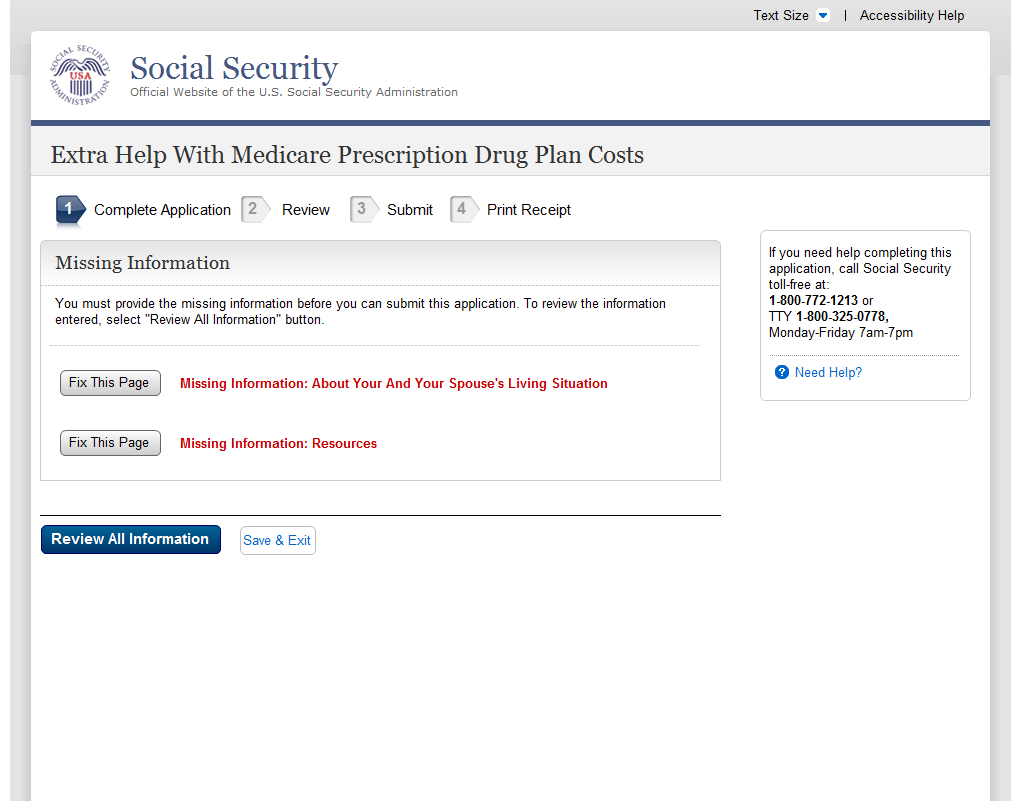Click the step 3 number badge
The image size is (1018, 808).
(x=361, y=210)
